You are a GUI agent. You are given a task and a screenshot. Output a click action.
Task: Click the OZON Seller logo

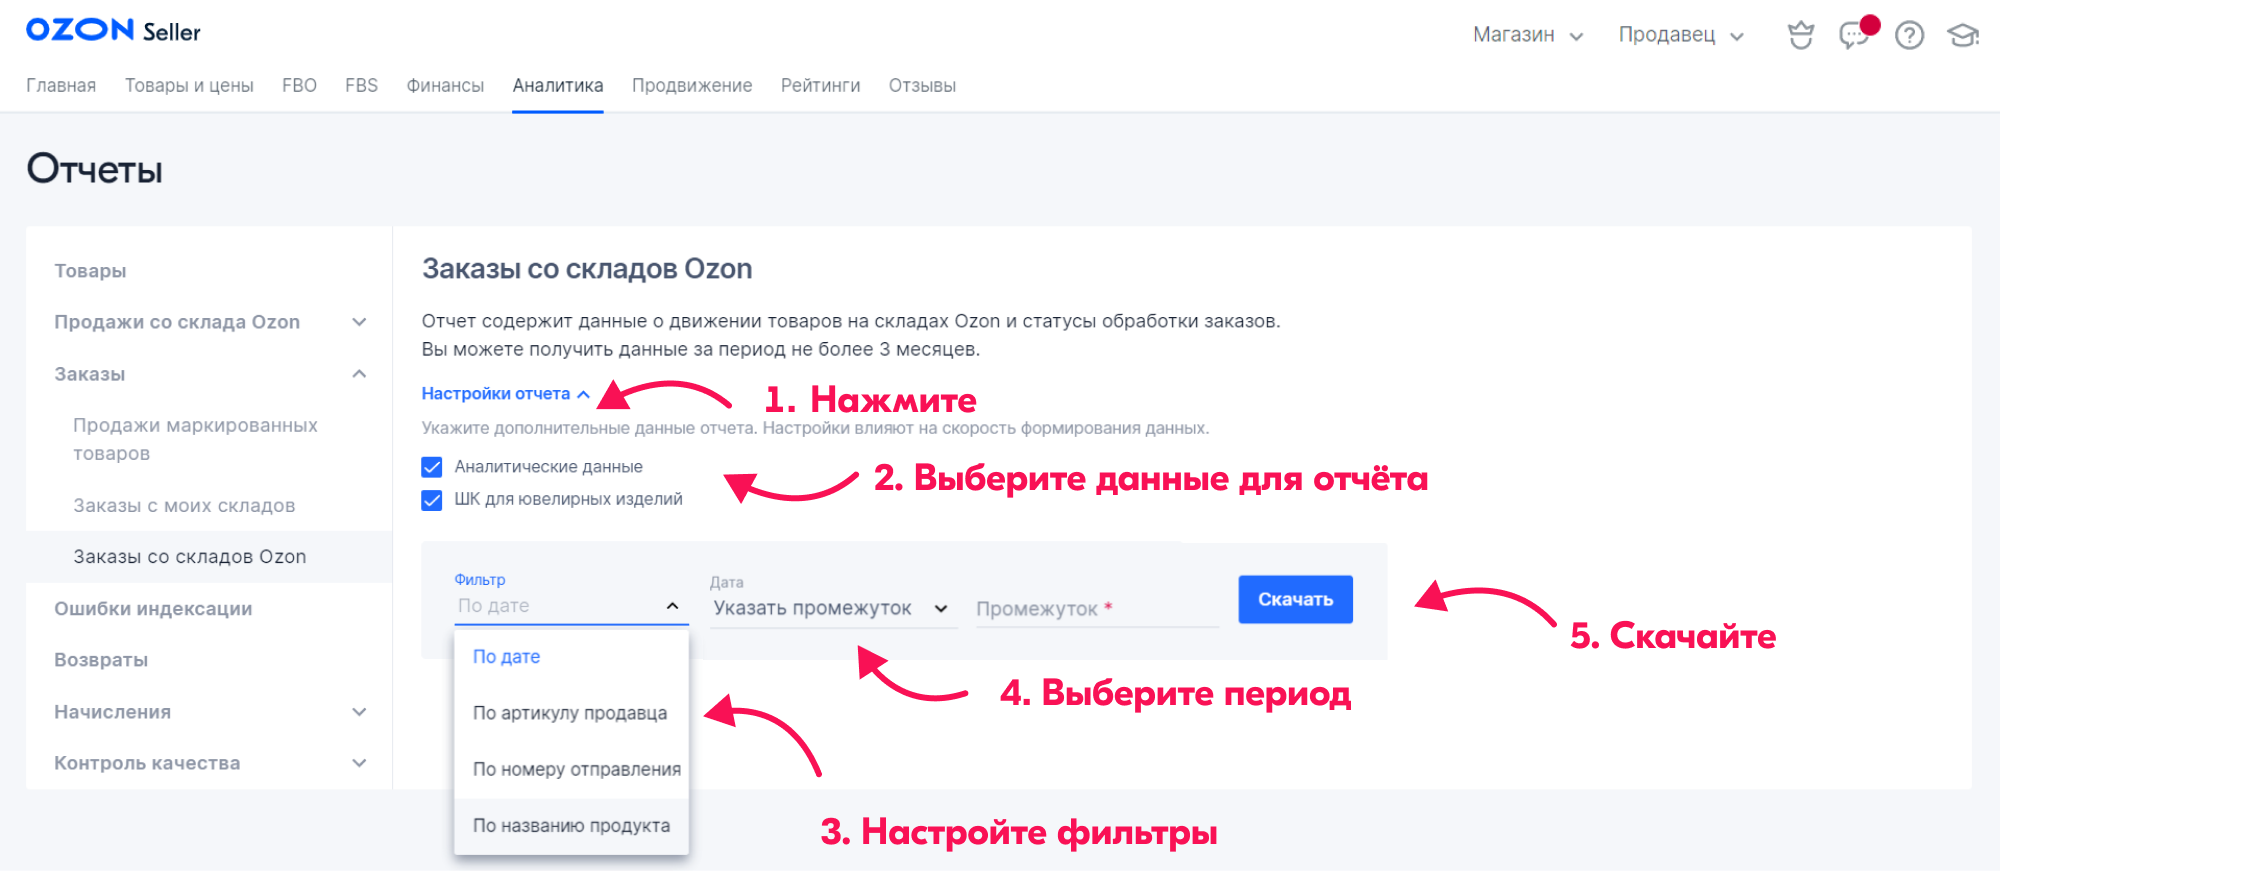tap(113, 31)
